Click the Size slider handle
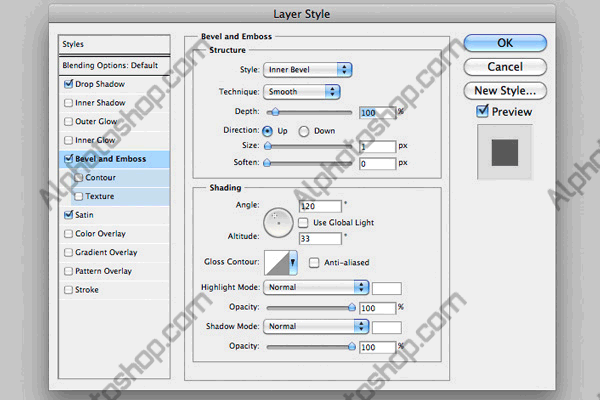 pos(268,145)
